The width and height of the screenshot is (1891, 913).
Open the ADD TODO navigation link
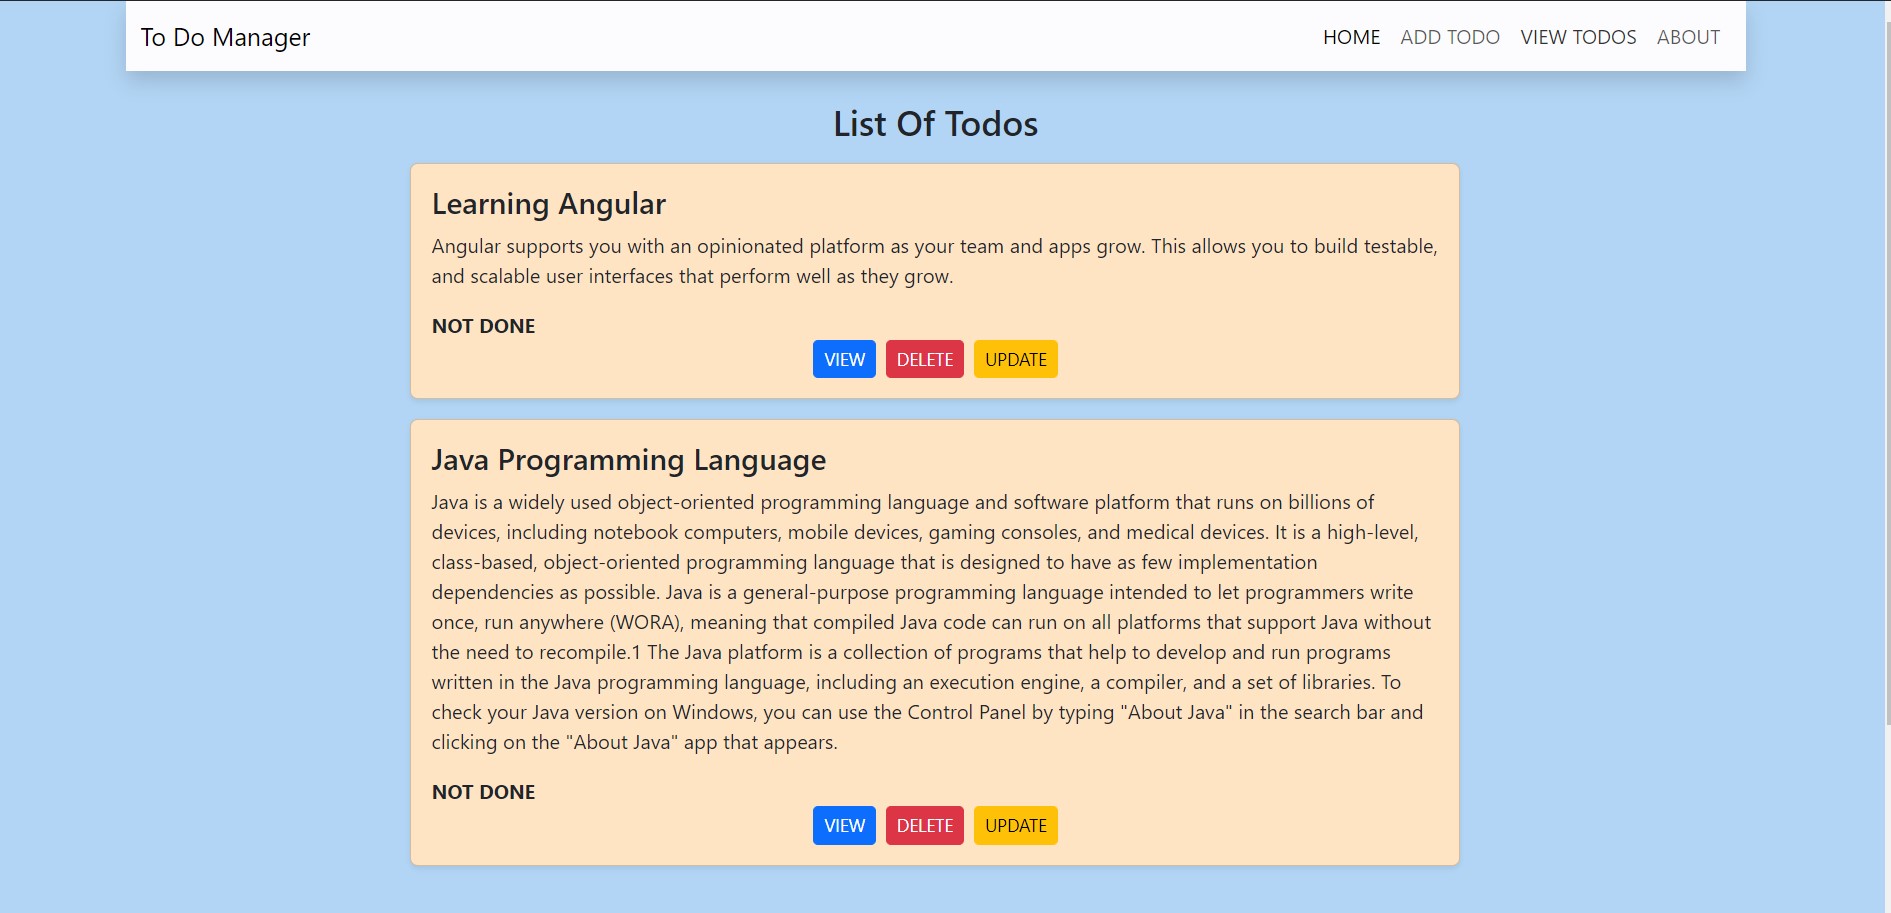[x=1449, y=37]
